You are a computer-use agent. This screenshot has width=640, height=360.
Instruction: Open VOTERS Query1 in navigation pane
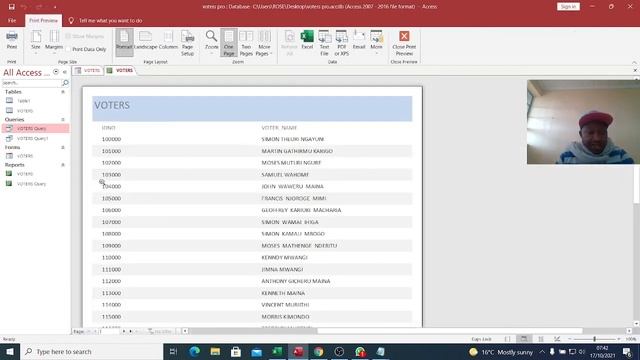pos(36,138)
